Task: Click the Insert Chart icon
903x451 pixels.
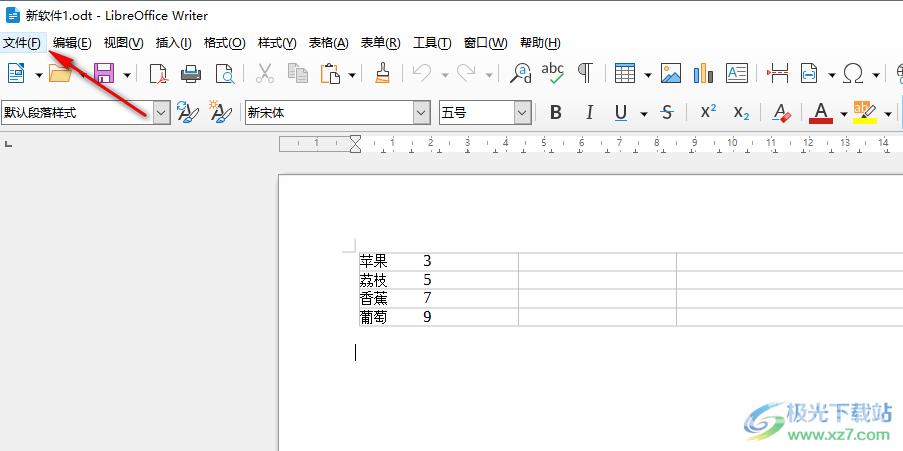Action: (703, 74)
